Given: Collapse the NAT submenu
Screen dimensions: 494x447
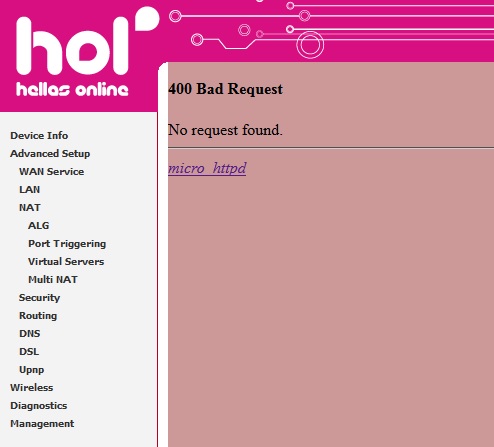Looking at the screenshot, I should pyautogui.click(x=30, y=208).
